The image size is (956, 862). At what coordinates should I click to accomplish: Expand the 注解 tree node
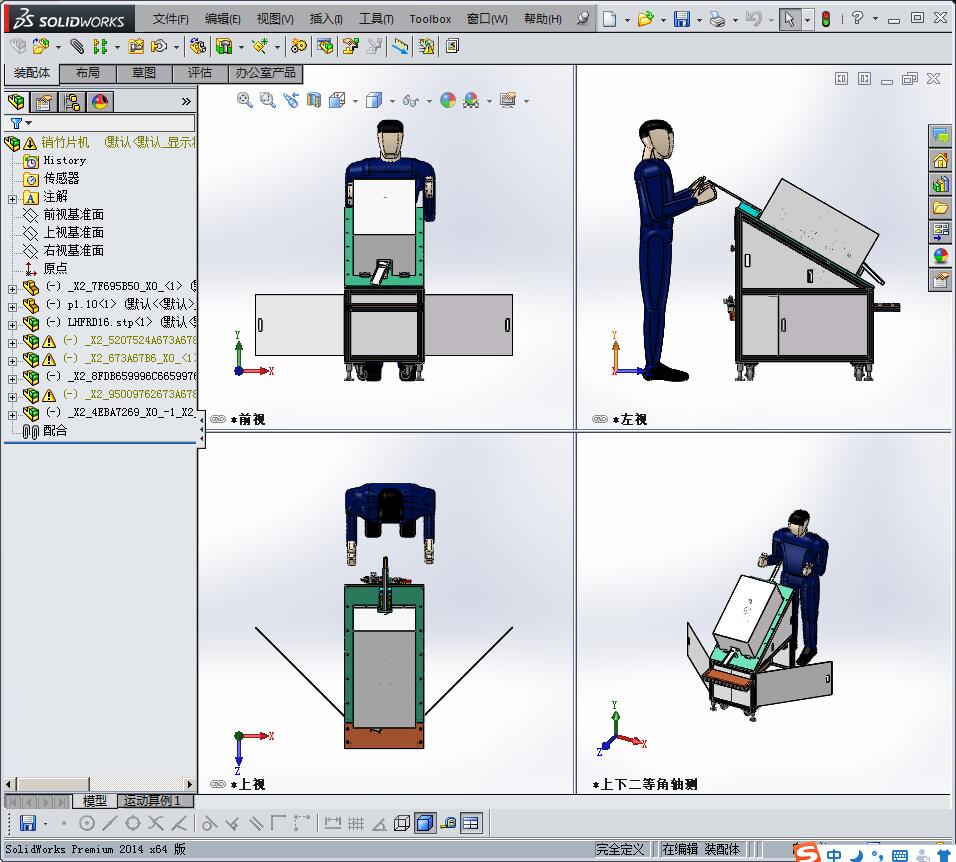12,199
